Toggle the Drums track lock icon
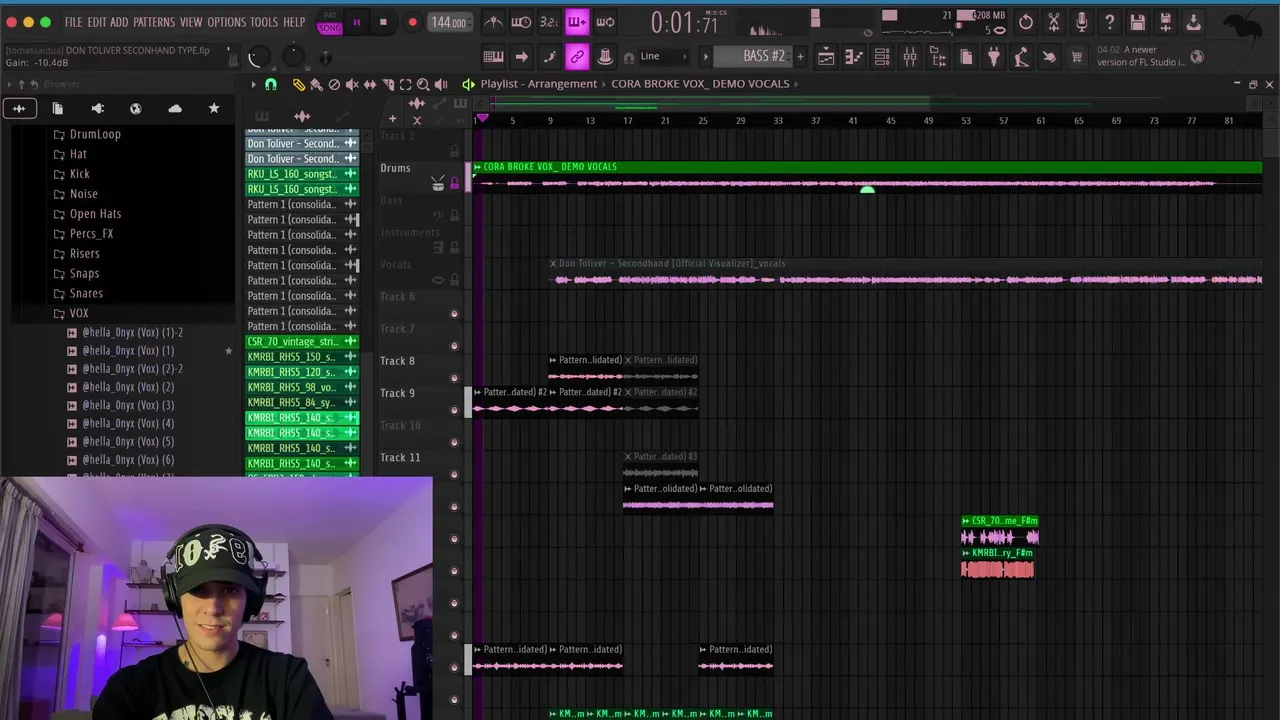Image resolution: width=1280 pixels, height=720 pixels. click(x=454, y=184)
